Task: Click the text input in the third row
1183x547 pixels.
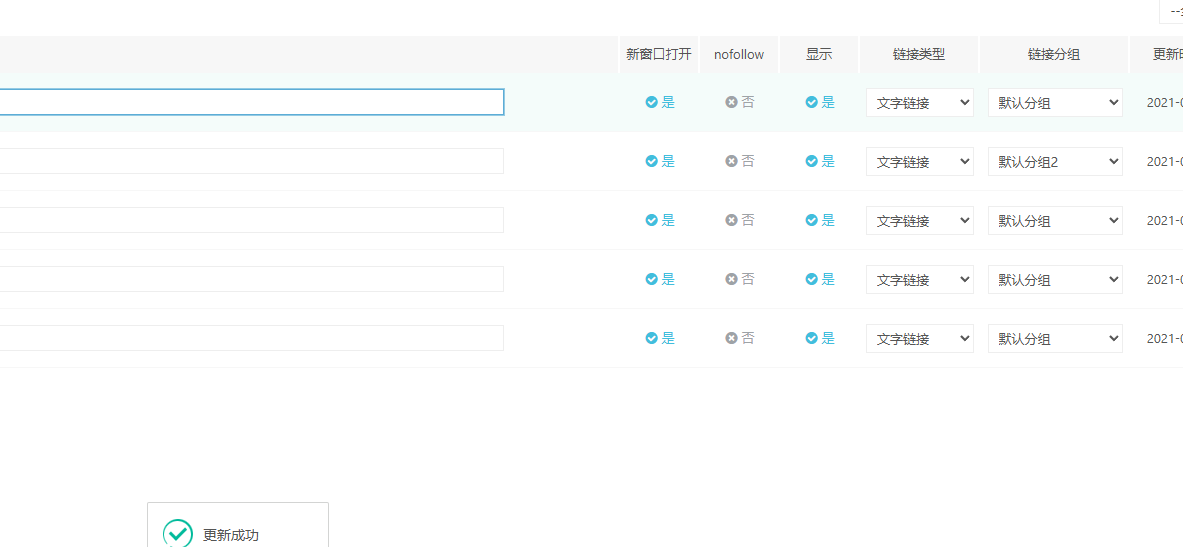Action: (x=252, y=220)
